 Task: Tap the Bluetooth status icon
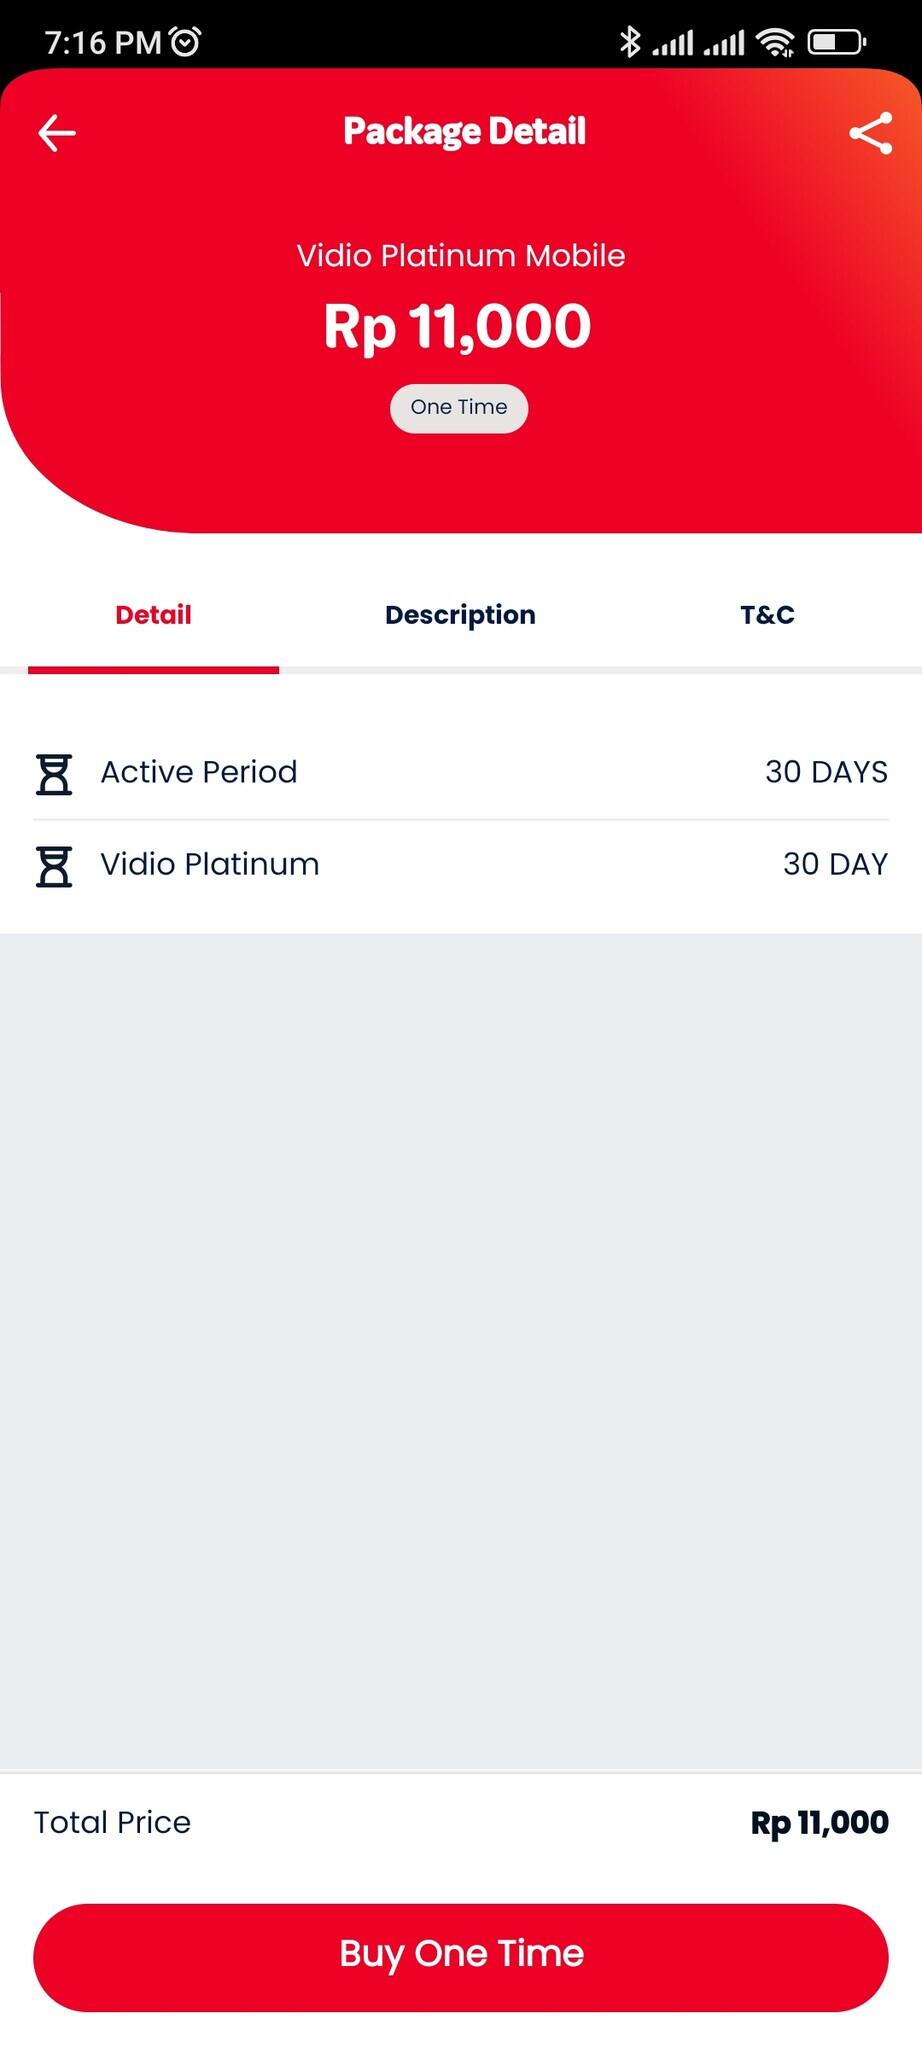[x=629, y=42]
